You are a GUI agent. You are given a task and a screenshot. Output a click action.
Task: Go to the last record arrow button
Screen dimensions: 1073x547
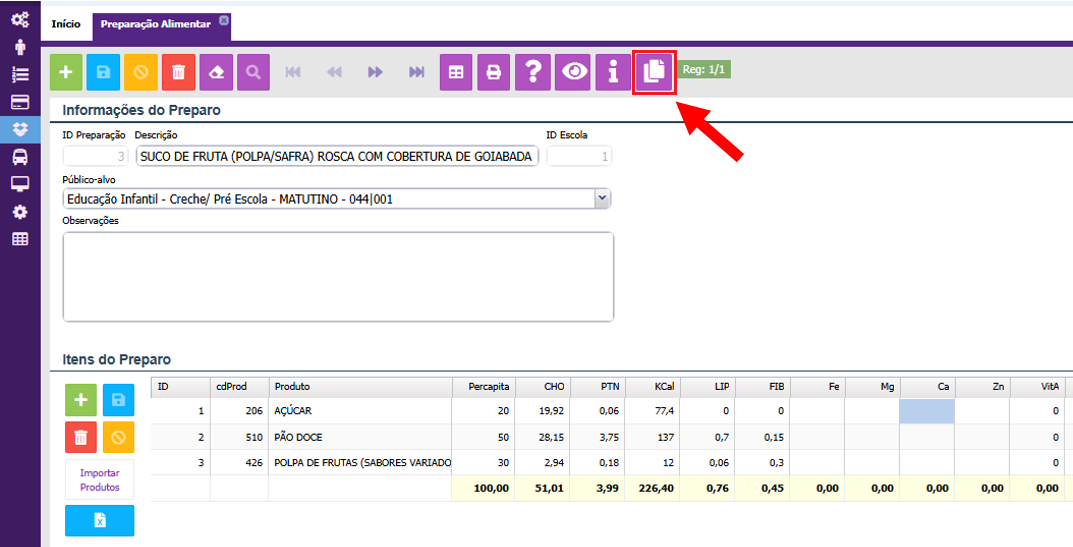coord(417,72)
